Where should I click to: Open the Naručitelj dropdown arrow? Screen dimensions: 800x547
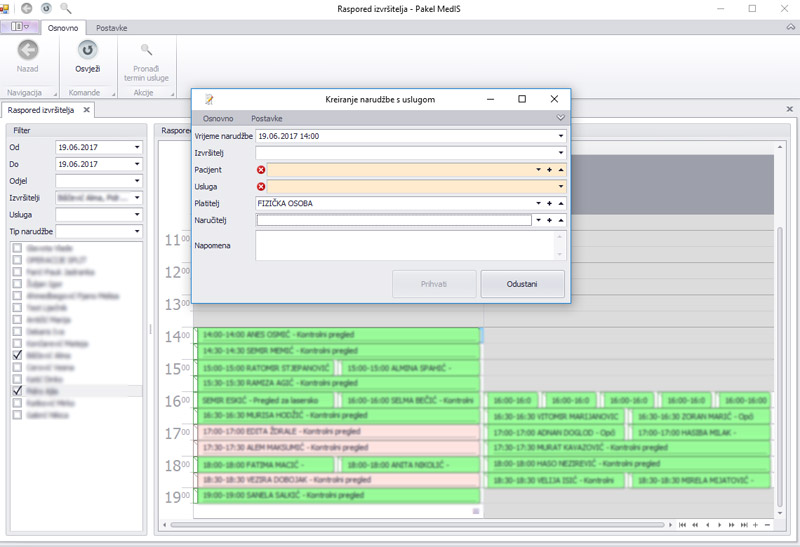pos(538,220)
